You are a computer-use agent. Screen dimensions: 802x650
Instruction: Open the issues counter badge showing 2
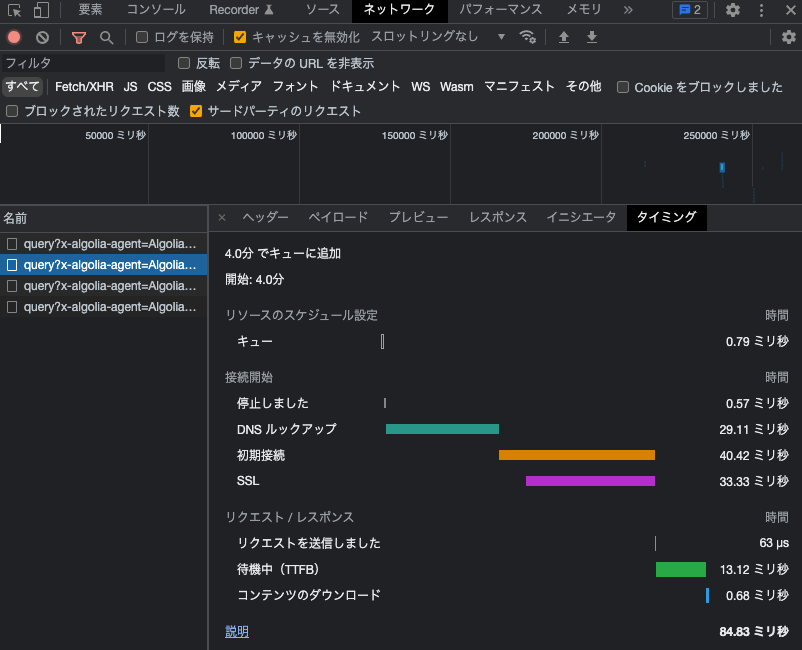[x=689, y=10]
